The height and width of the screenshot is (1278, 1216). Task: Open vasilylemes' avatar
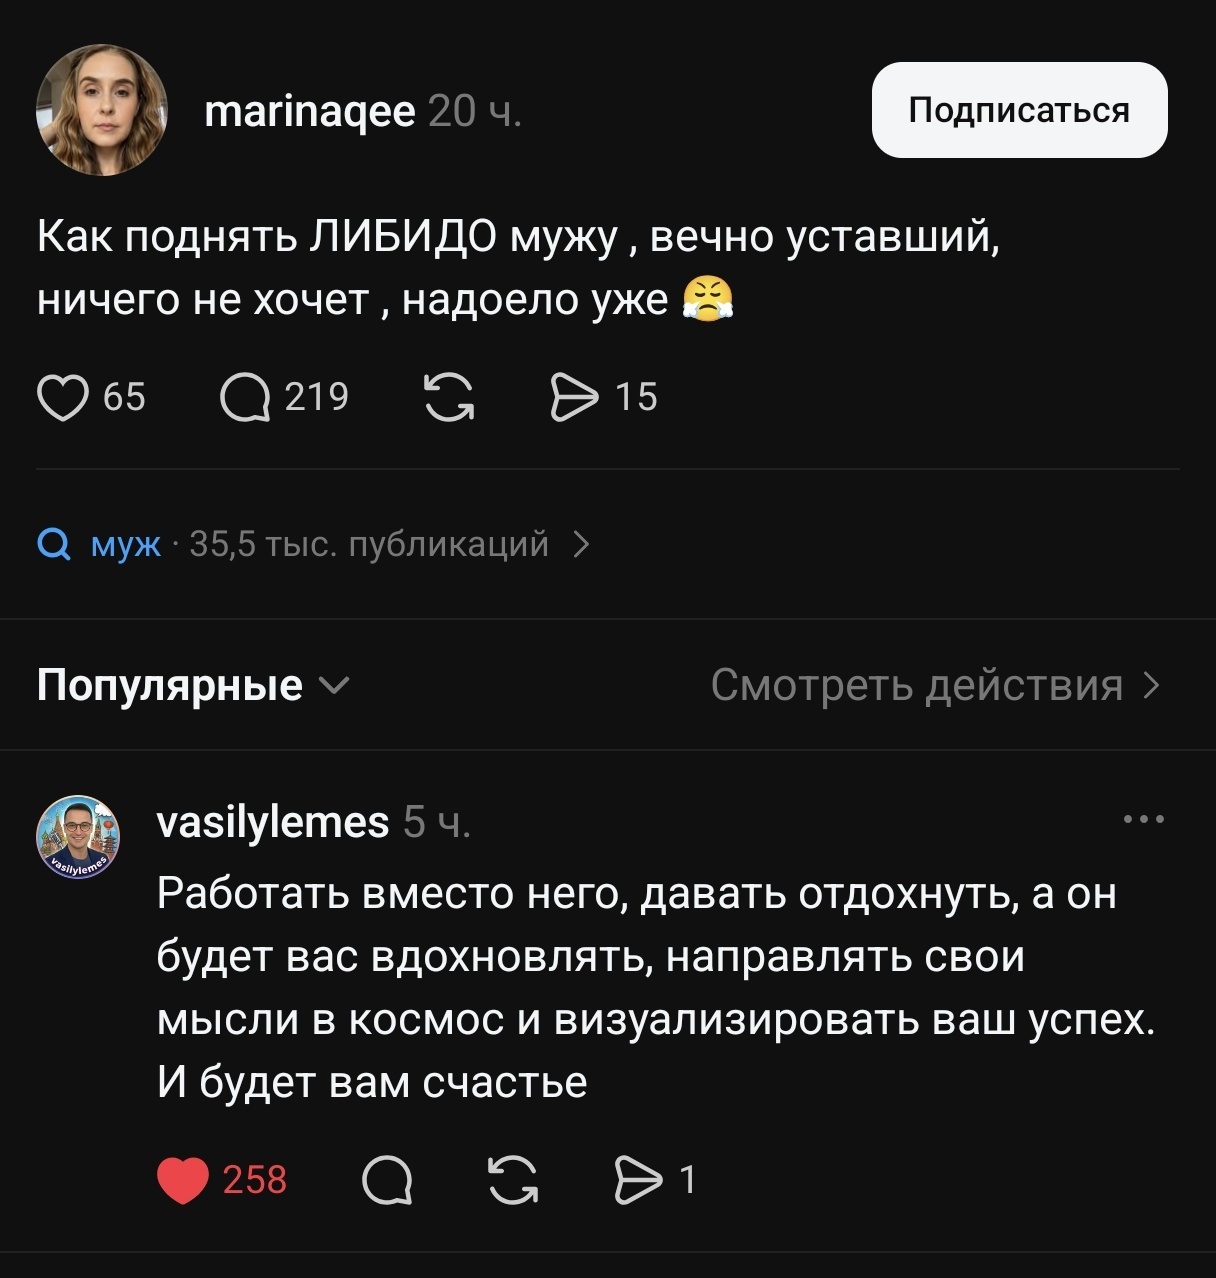click(x=78, y=836)
